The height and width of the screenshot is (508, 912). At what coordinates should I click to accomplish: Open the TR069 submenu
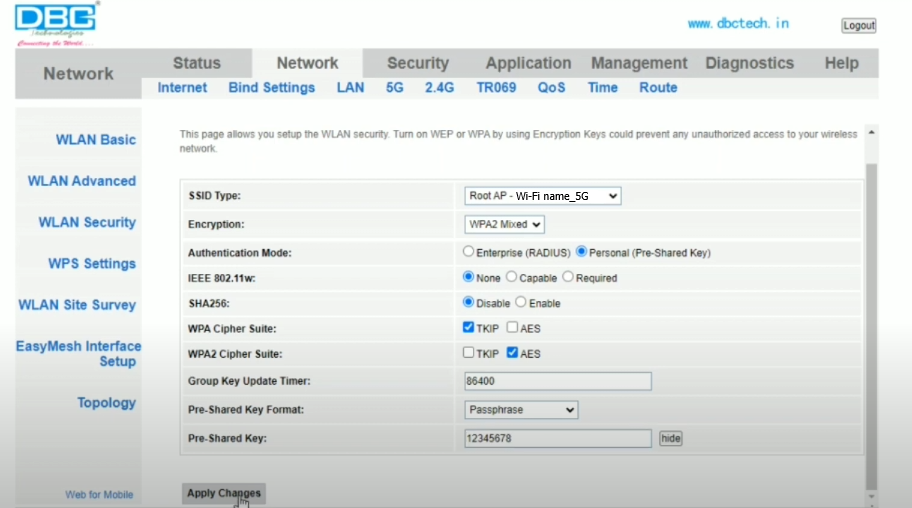click(x=496, y=88)
